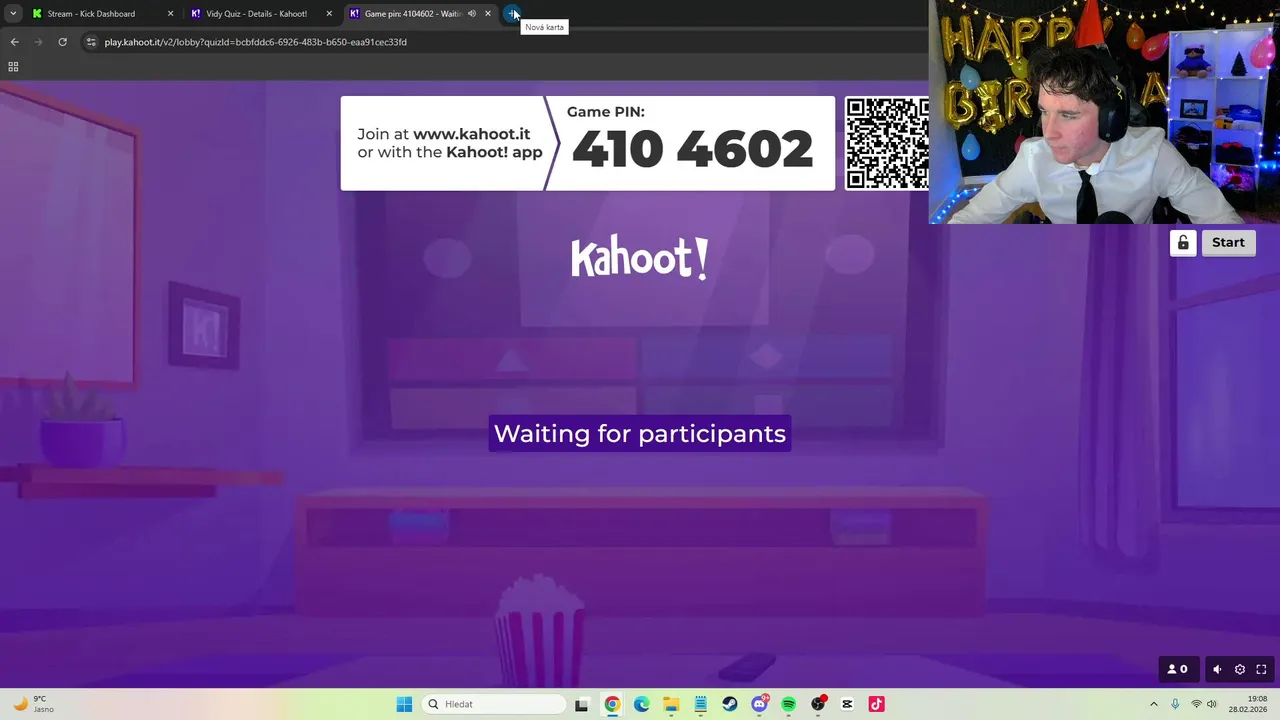Toggle the game lock padlock icon
The width and height of the screenshot is (1280, 720).
1183,243
